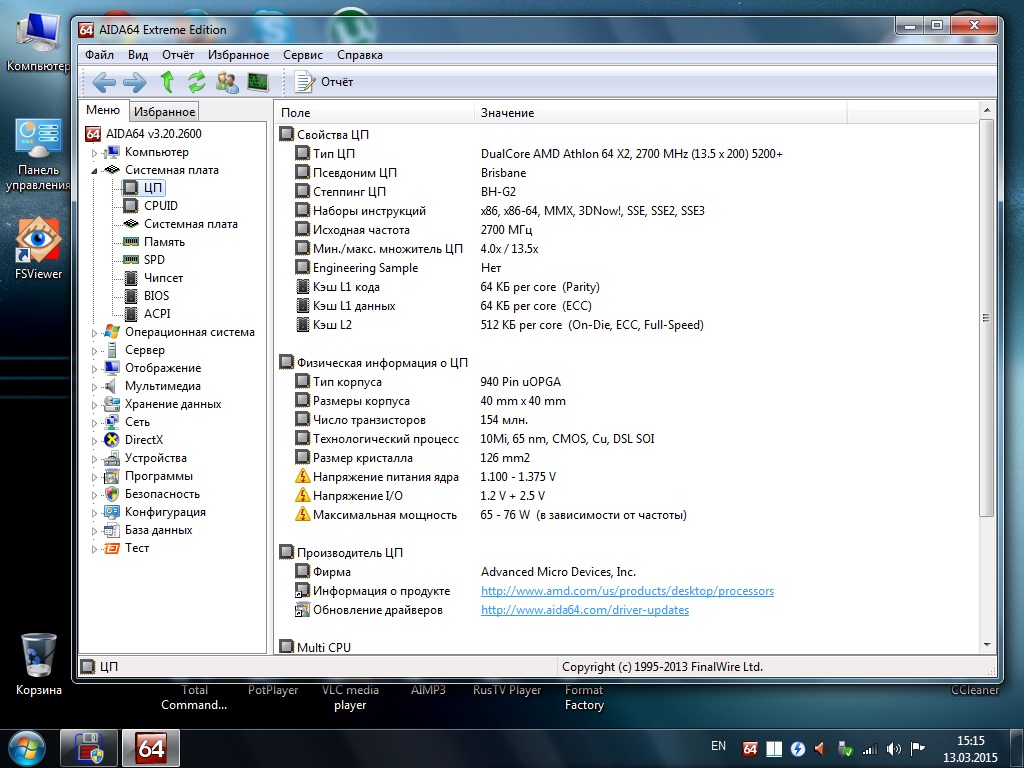Expand the Сервер tree node
The image size is (1024, 768).
tap(94, 351)
